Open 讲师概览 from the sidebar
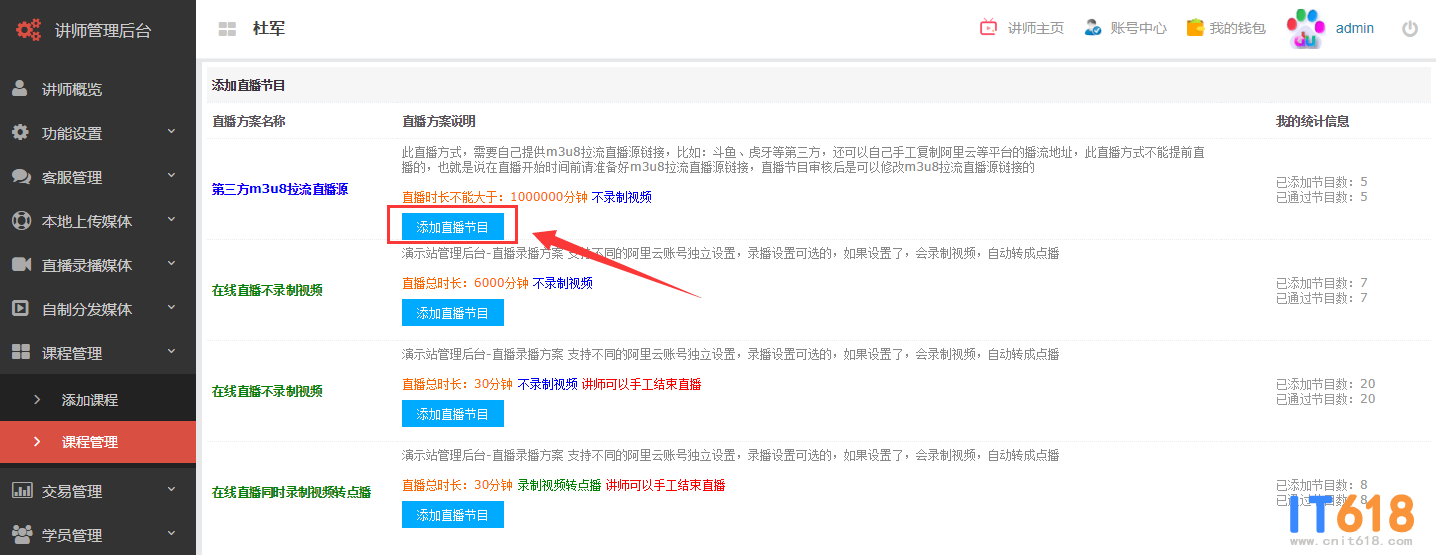 click(72, 89)
